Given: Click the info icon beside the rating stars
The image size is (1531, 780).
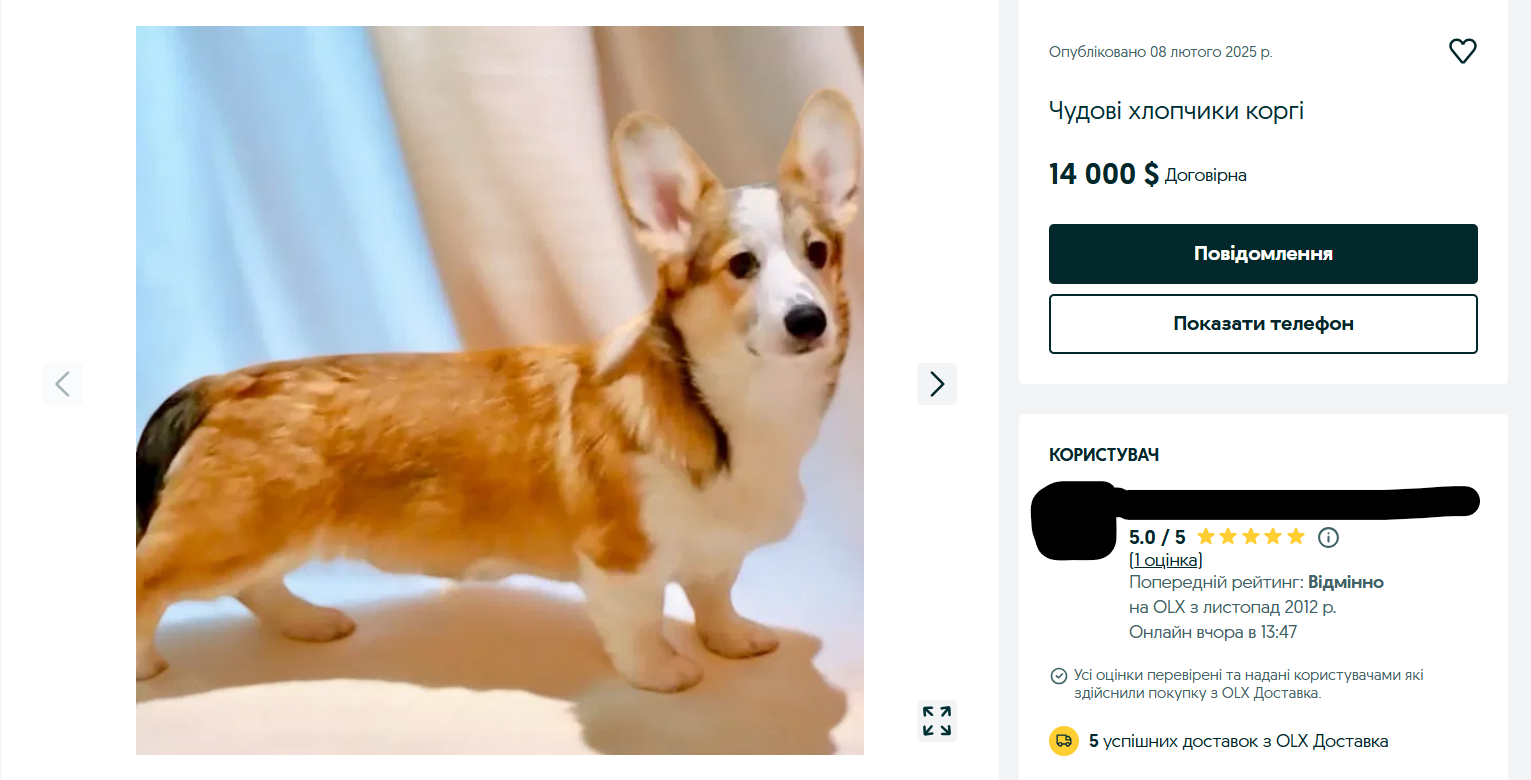Looking at the screenshot, I should click(1328, 537).
